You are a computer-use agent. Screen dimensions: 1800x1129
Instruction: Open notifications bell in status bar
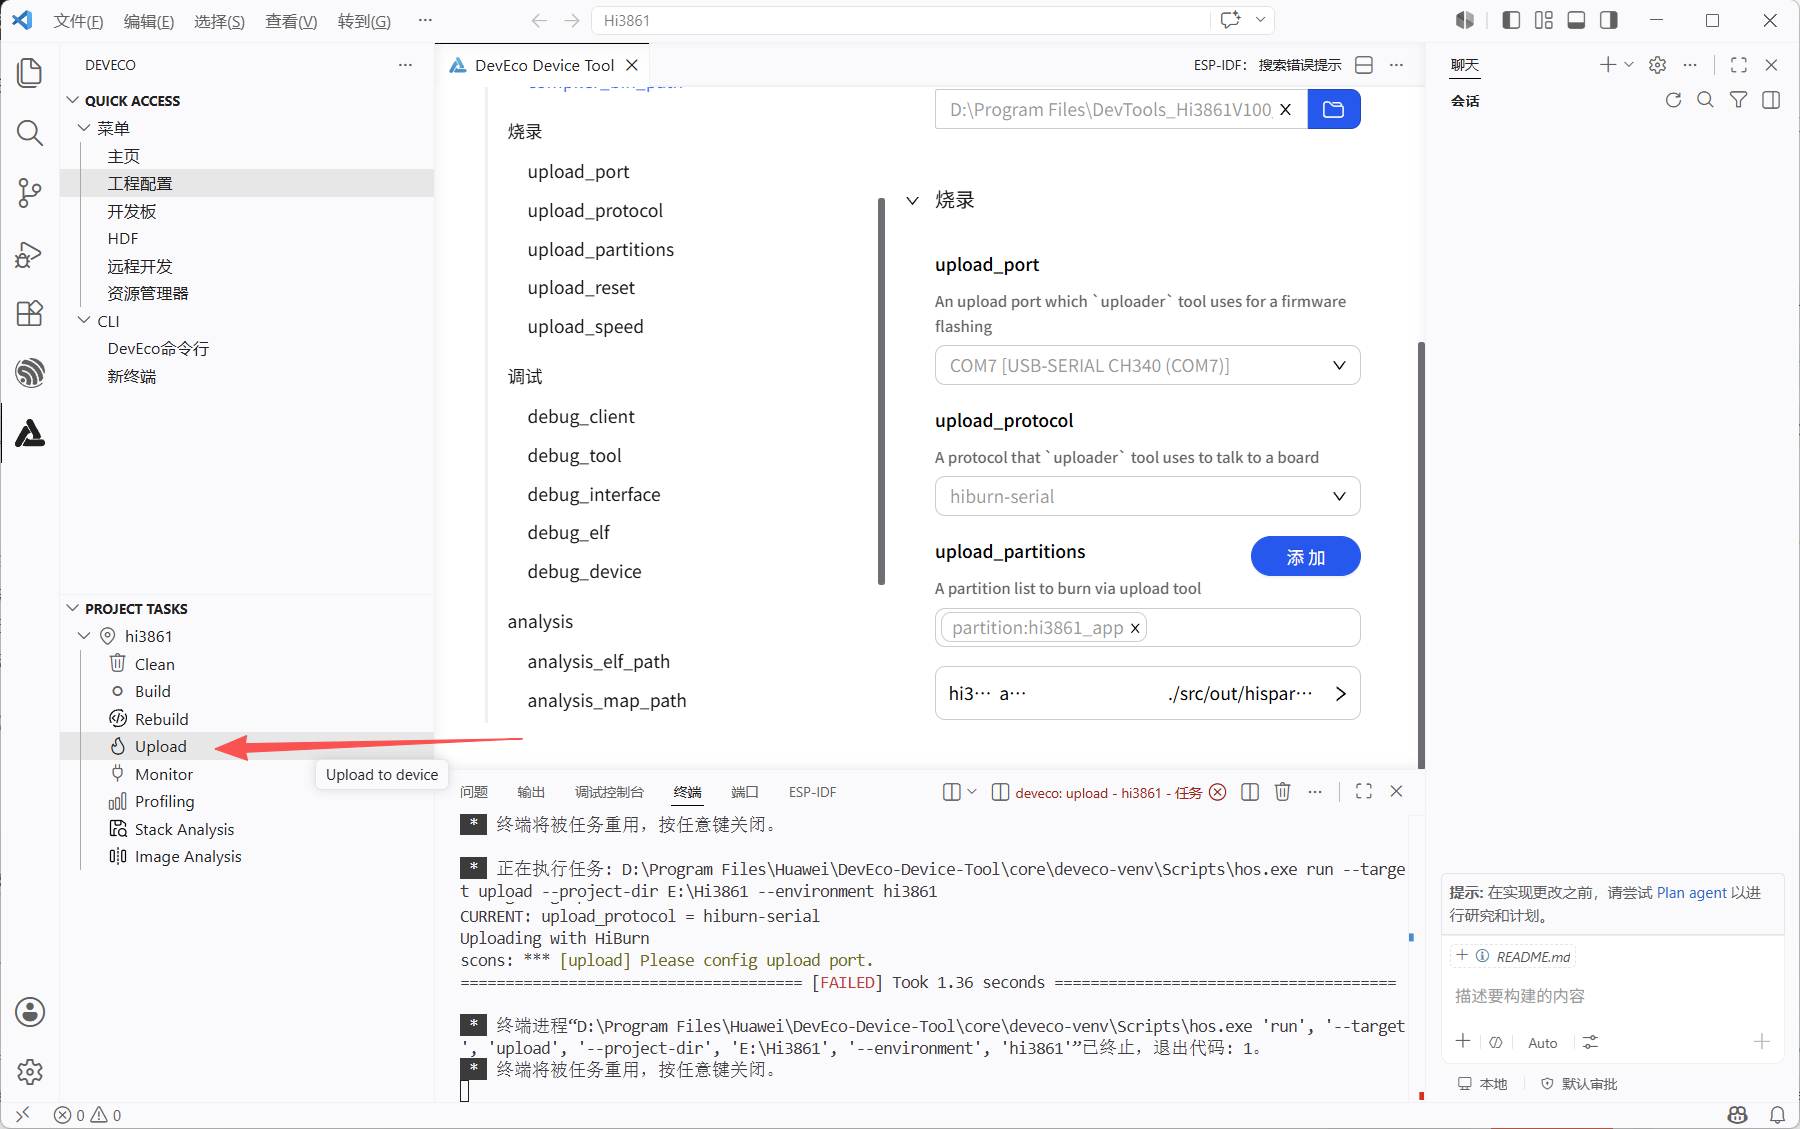tap(1778, 1114)
